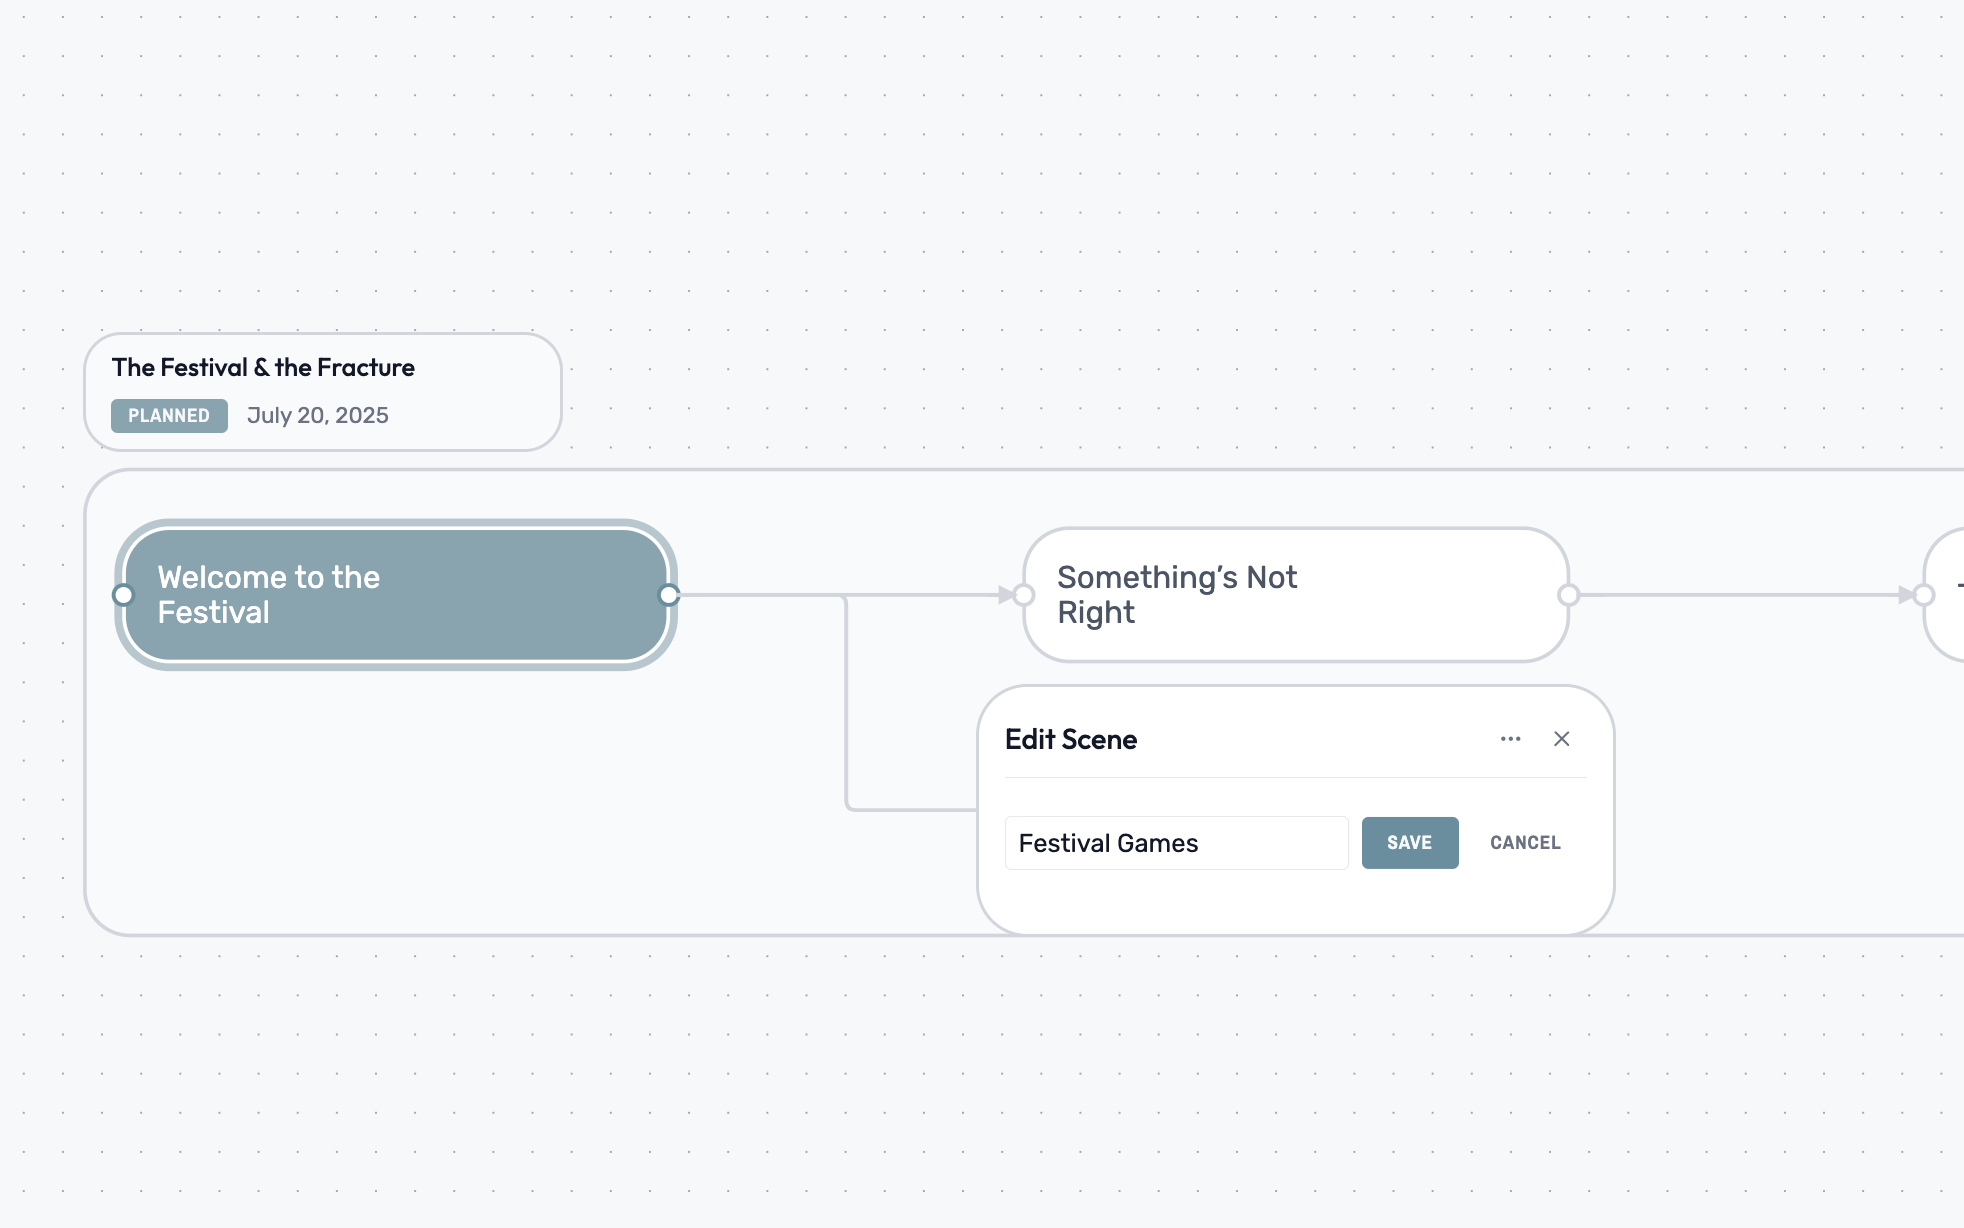Cancel editing the scene name
Viewport: 1964px width, 1228px height.
click(x=1524, y=843)
